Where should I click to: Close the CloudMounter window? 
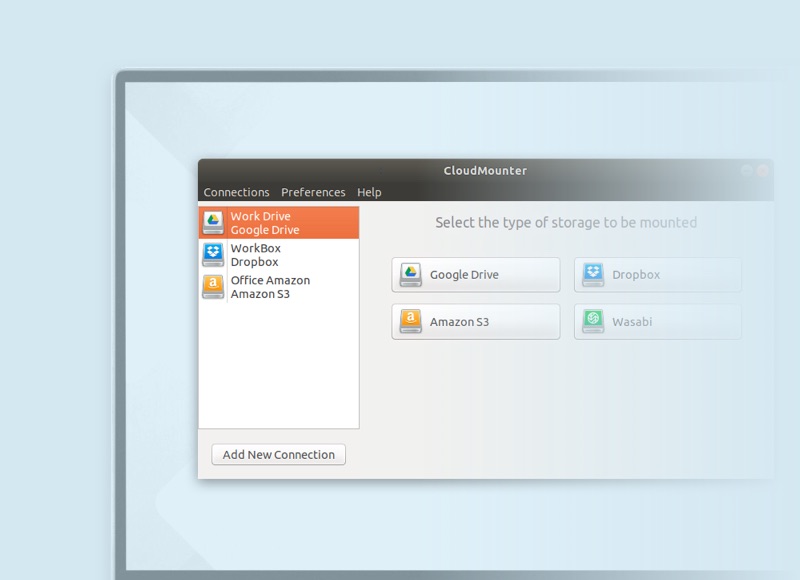763,170
